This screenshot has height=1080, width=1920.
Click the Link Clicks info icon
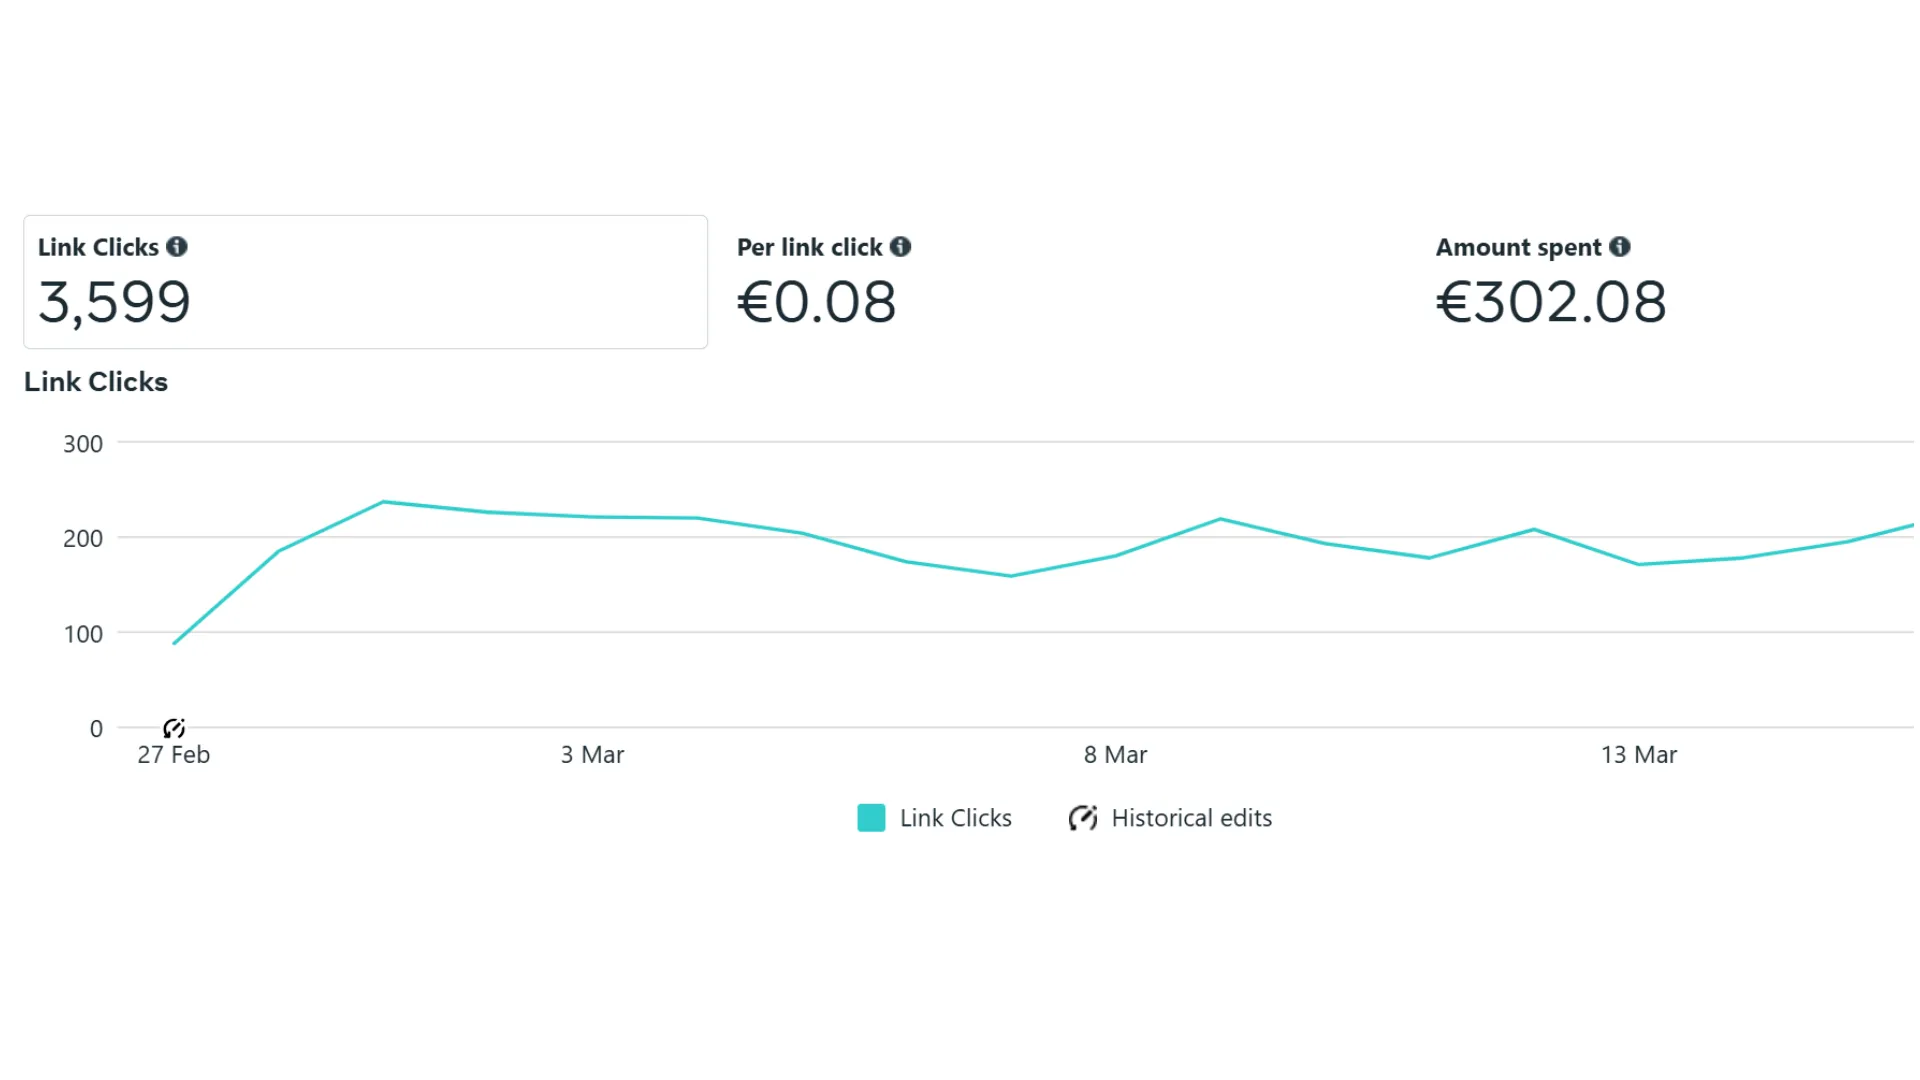[177, 247]
